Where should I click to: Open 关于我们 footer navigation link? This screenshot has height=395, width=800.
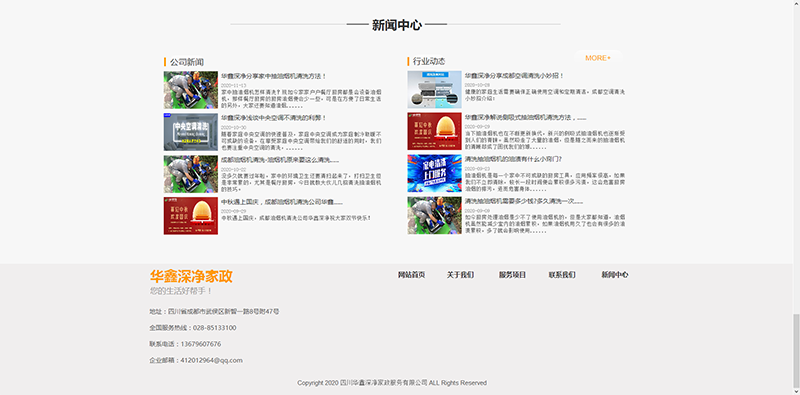tap(460, 275)
